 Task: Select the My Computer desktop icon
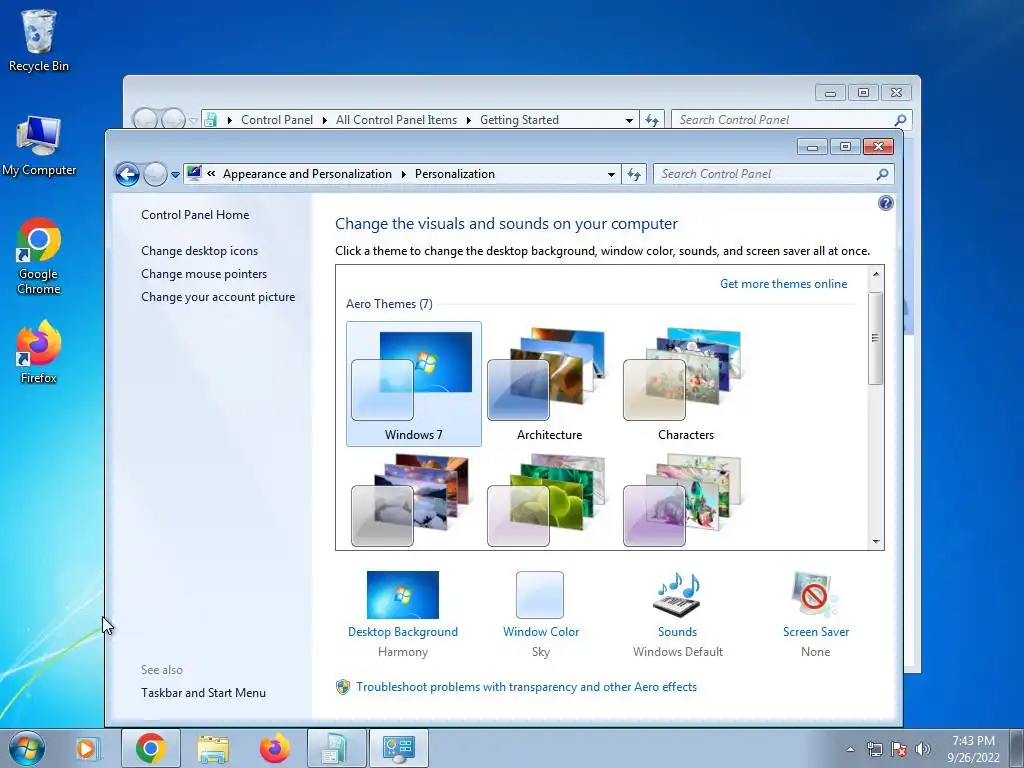tap(39, 146)
